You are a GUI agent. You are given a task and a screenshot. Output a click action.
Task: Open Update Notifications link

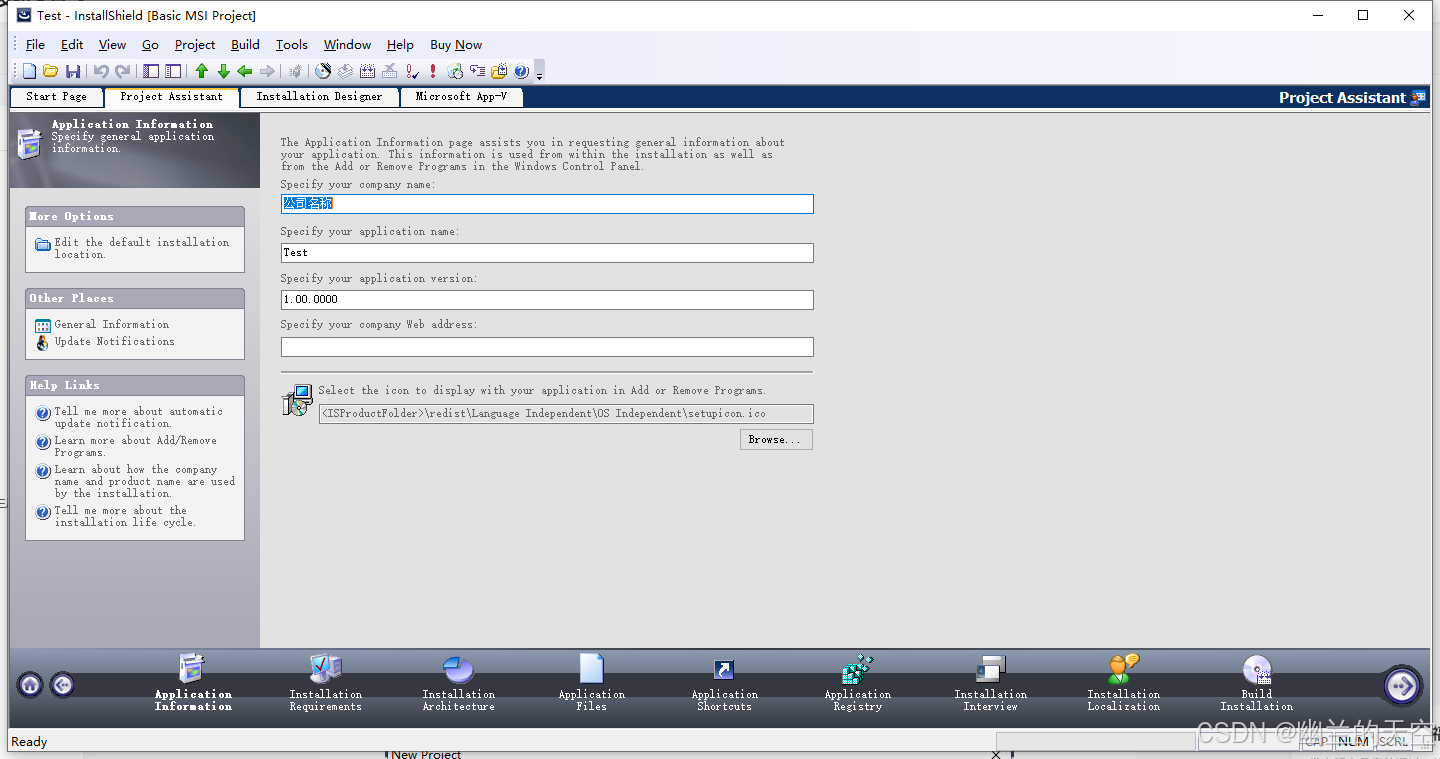[114, 342]
